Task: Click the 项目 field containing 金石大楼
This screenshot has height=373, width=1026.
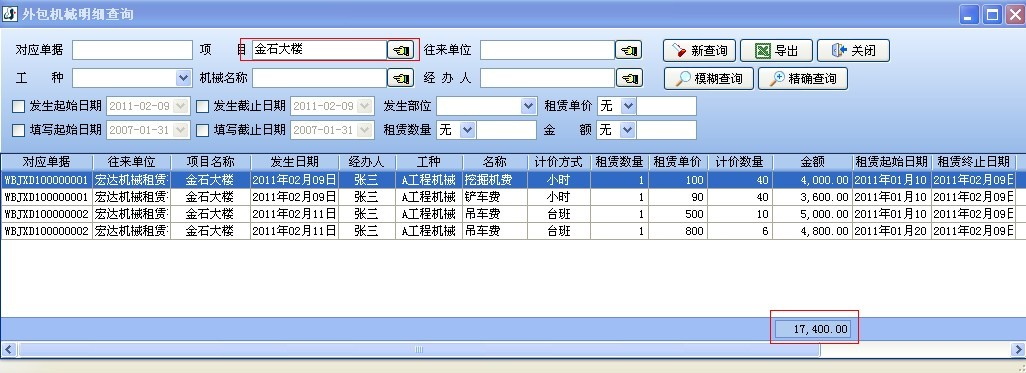Action: [x=319, y=50]
